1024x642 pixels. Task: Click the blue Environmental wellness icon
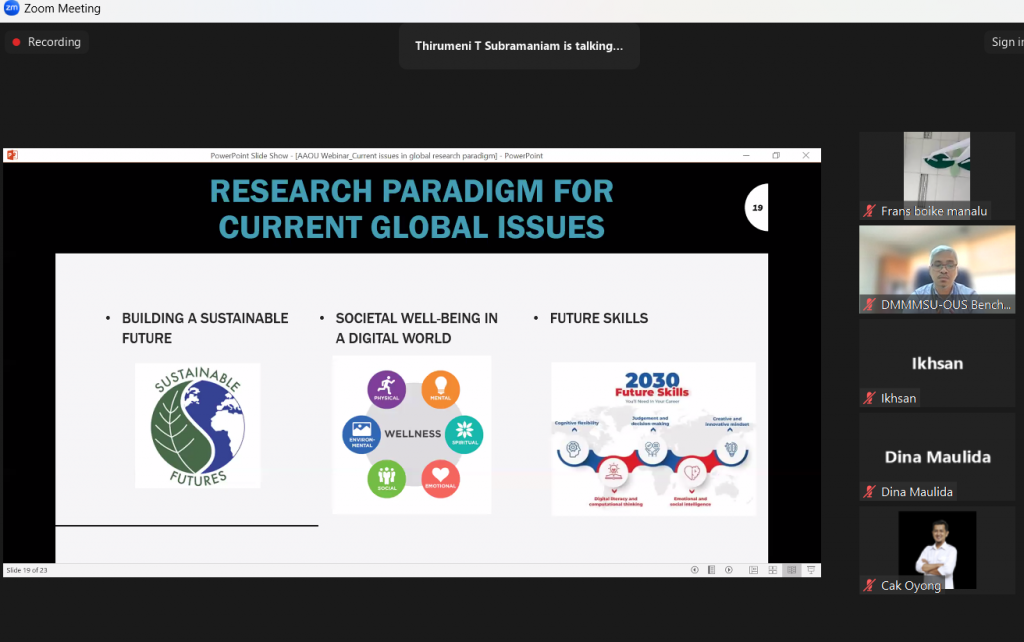tap(362, 434)
